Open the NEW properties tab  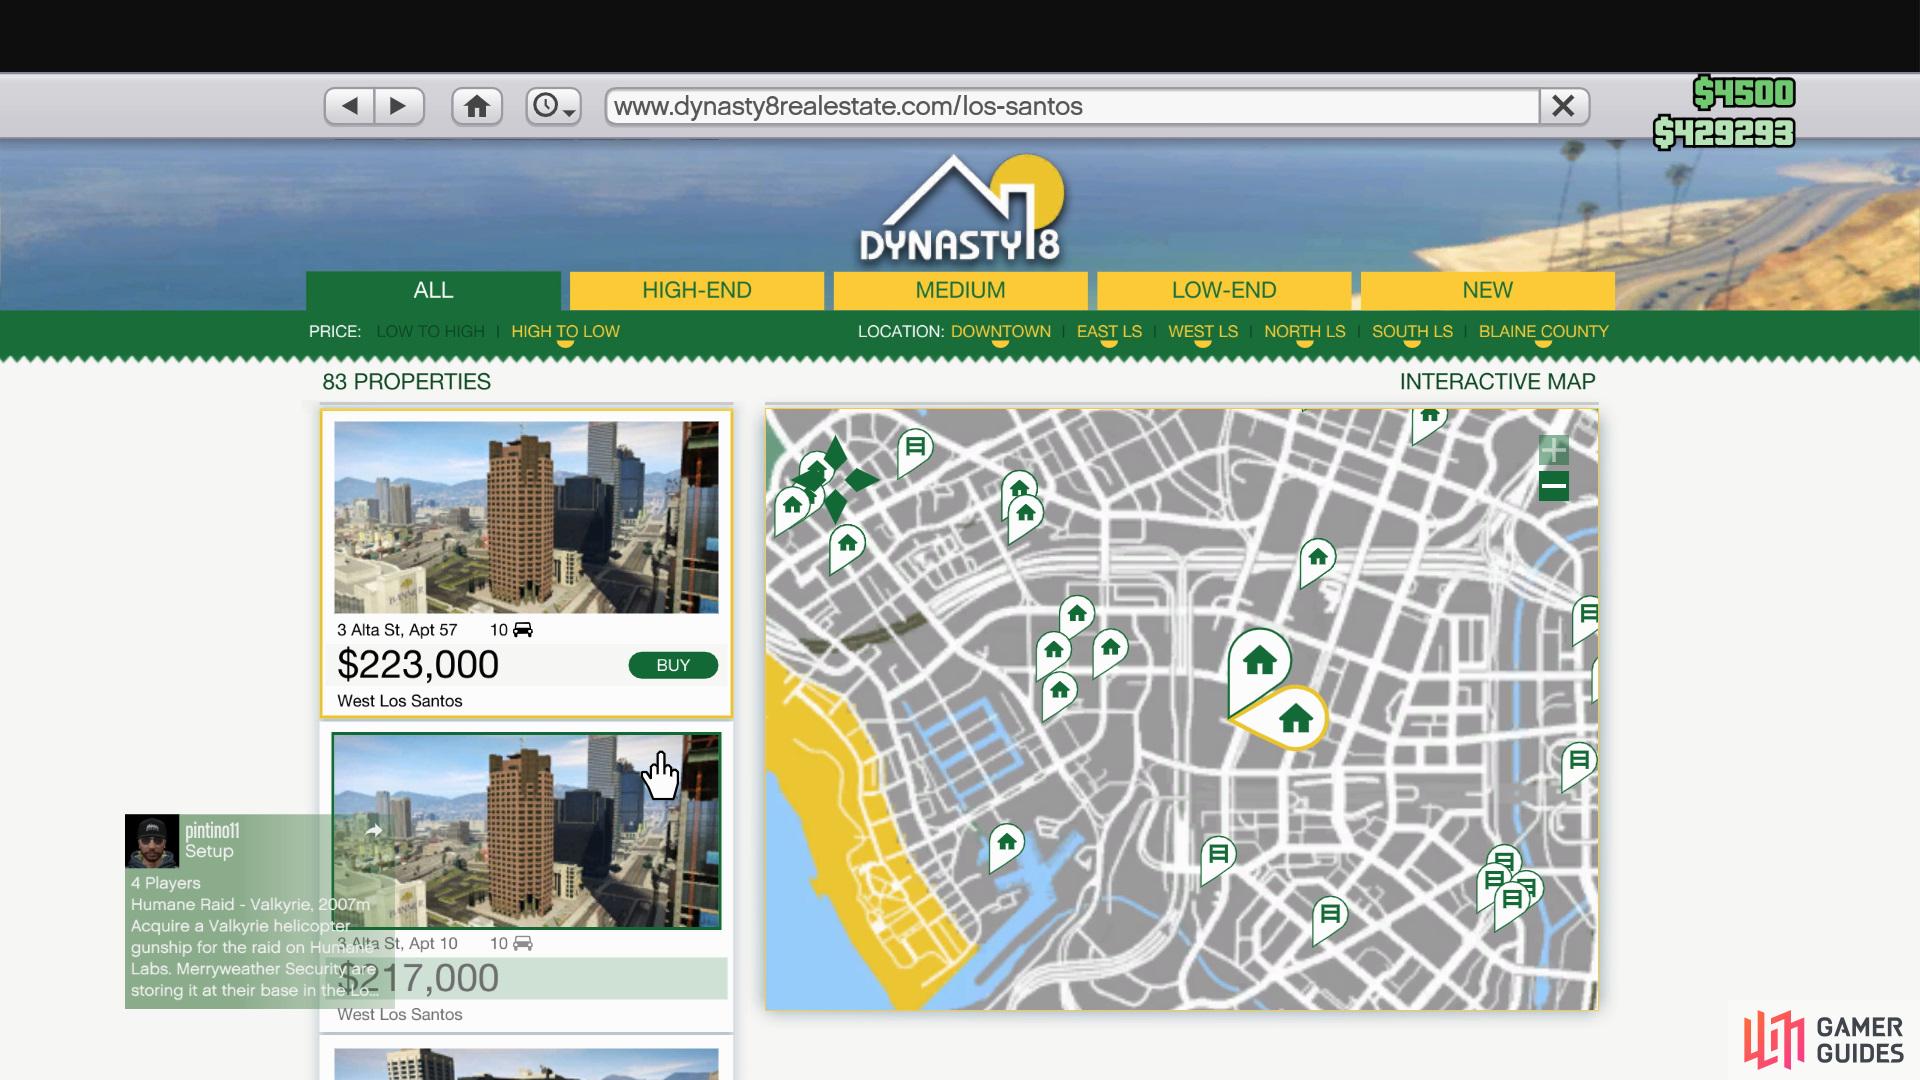1487,290
